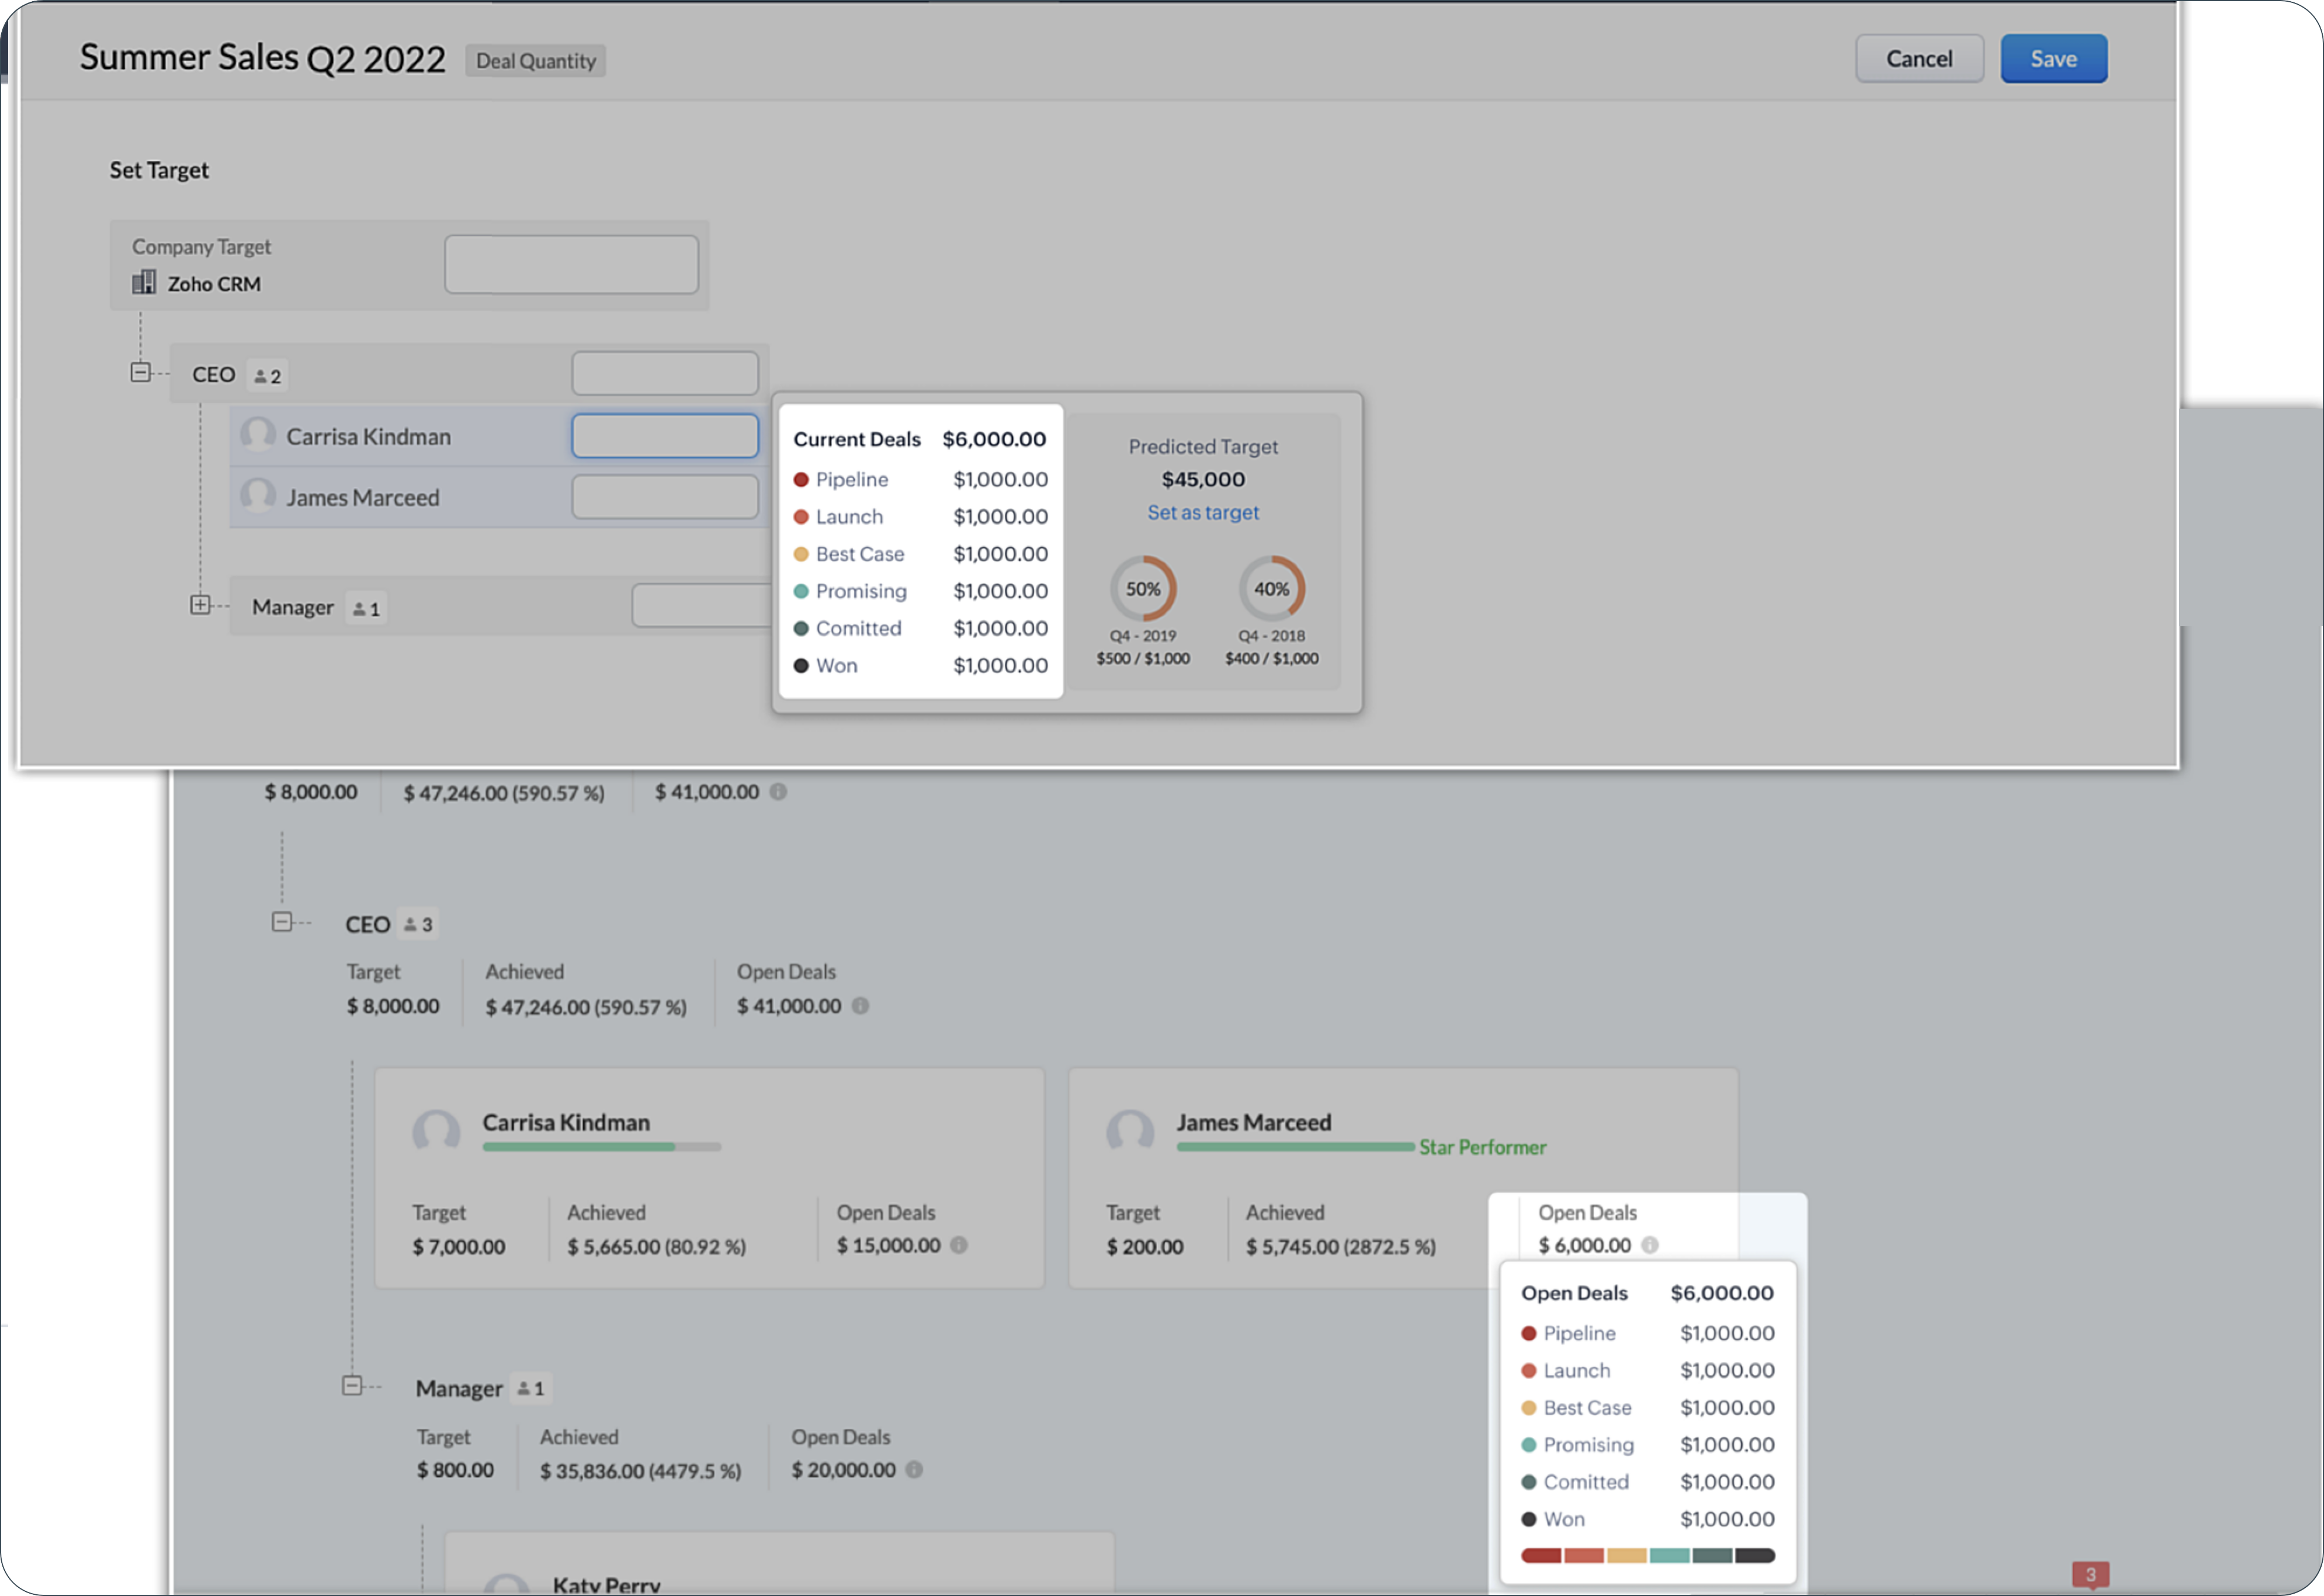Click the Q4 - 2019 50% donut chart
Screen dimensions: 2324x1596
tap(1143, 588)
